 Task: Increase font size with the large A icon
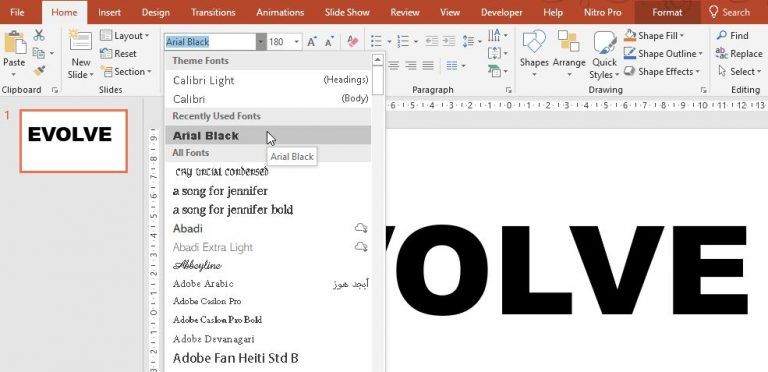tap(312, 42)
